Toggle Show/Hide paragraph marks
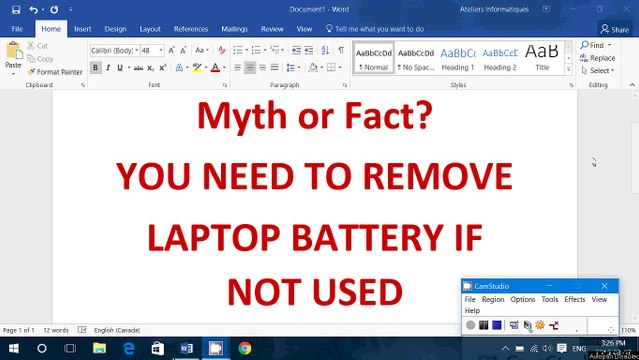This screenshot has height=360, width=639. tap(341, 50)
